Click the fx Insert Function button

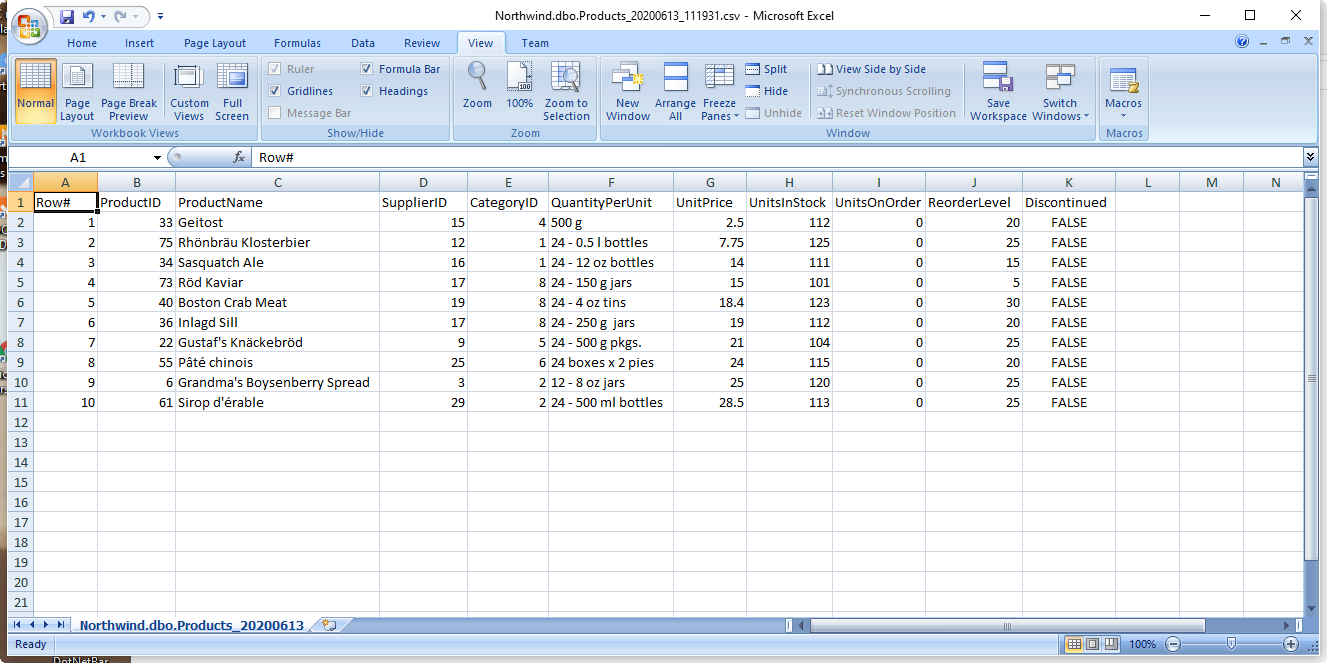point(239,158)
